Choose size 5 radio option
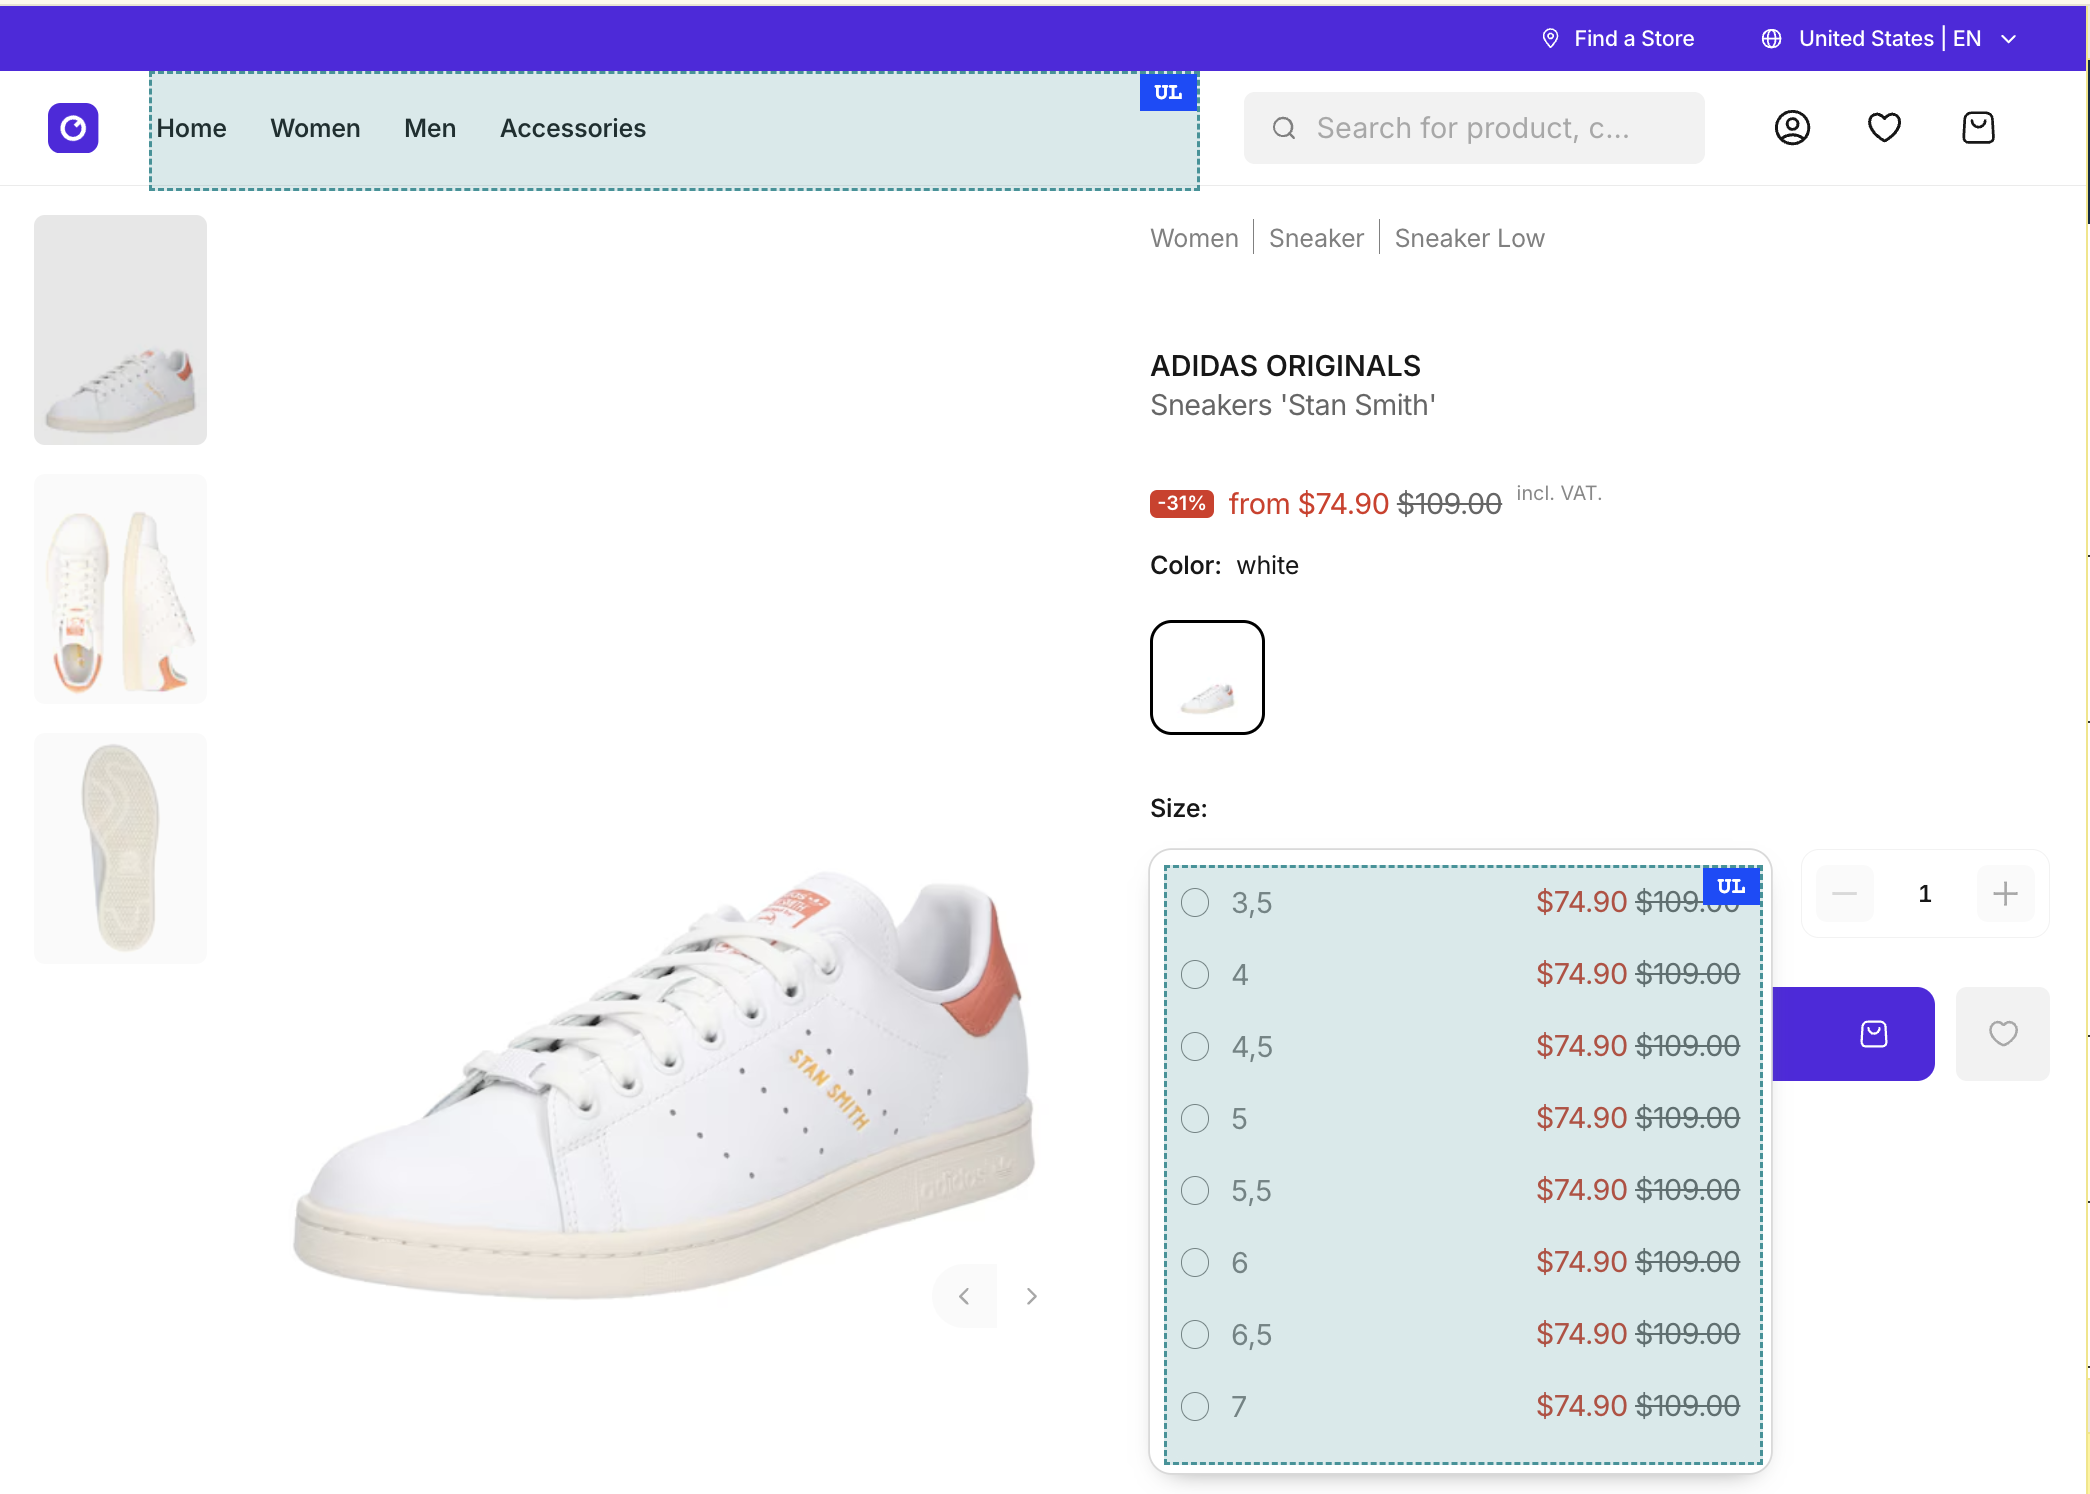The height and width of the screenshot is (1494, 2090). coord(1195,1119)
